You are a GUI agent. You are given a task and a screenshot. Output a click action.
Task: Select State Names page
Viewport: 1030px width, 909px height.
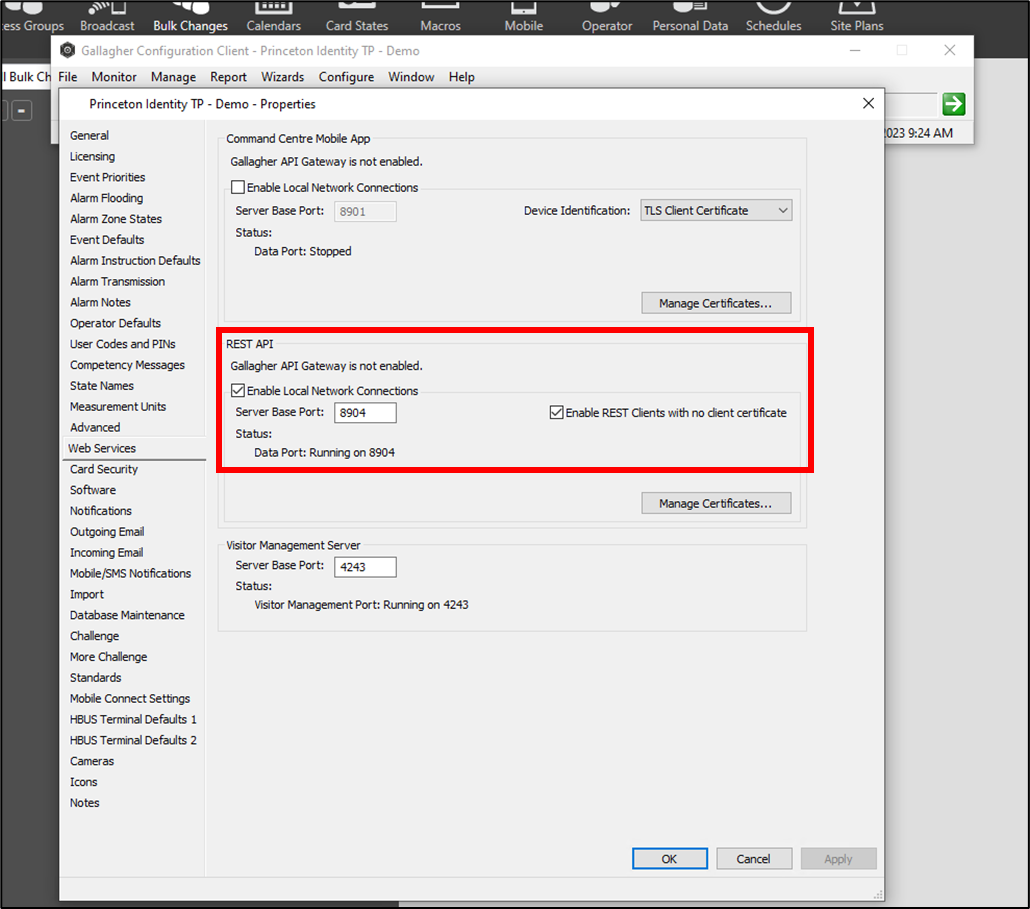pos(102,386)
